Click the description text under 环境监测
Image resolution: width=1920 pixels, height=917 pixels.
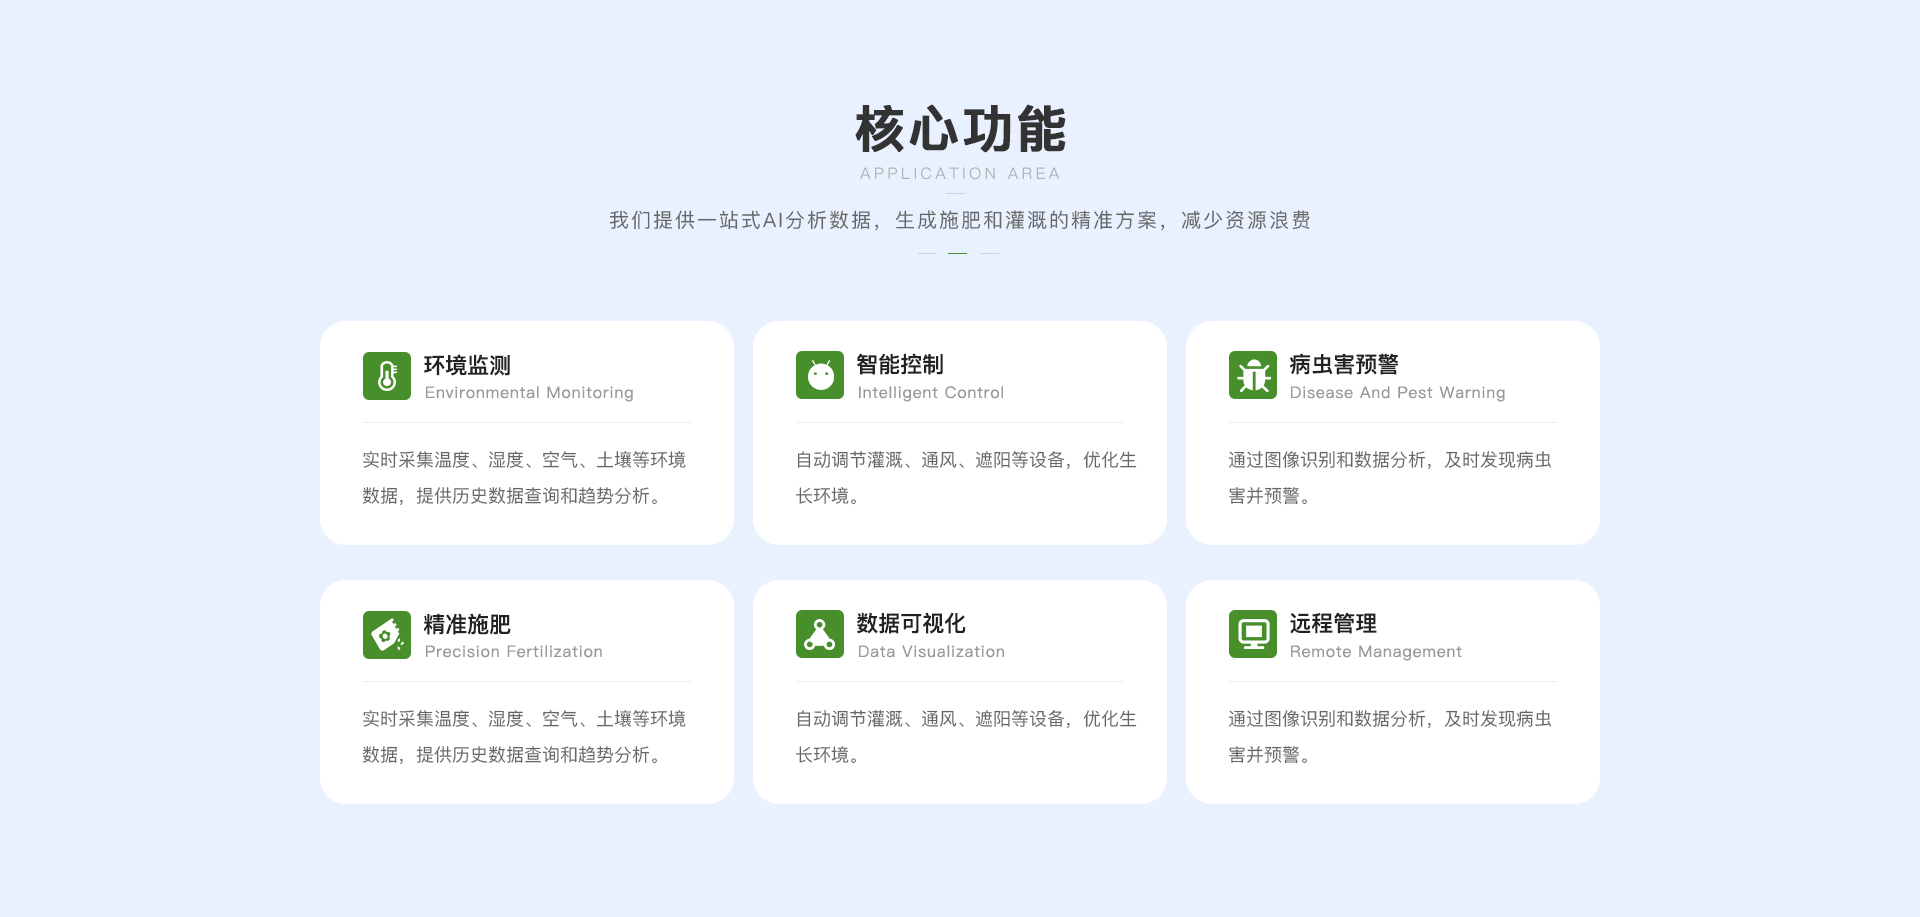coord(524,478)
